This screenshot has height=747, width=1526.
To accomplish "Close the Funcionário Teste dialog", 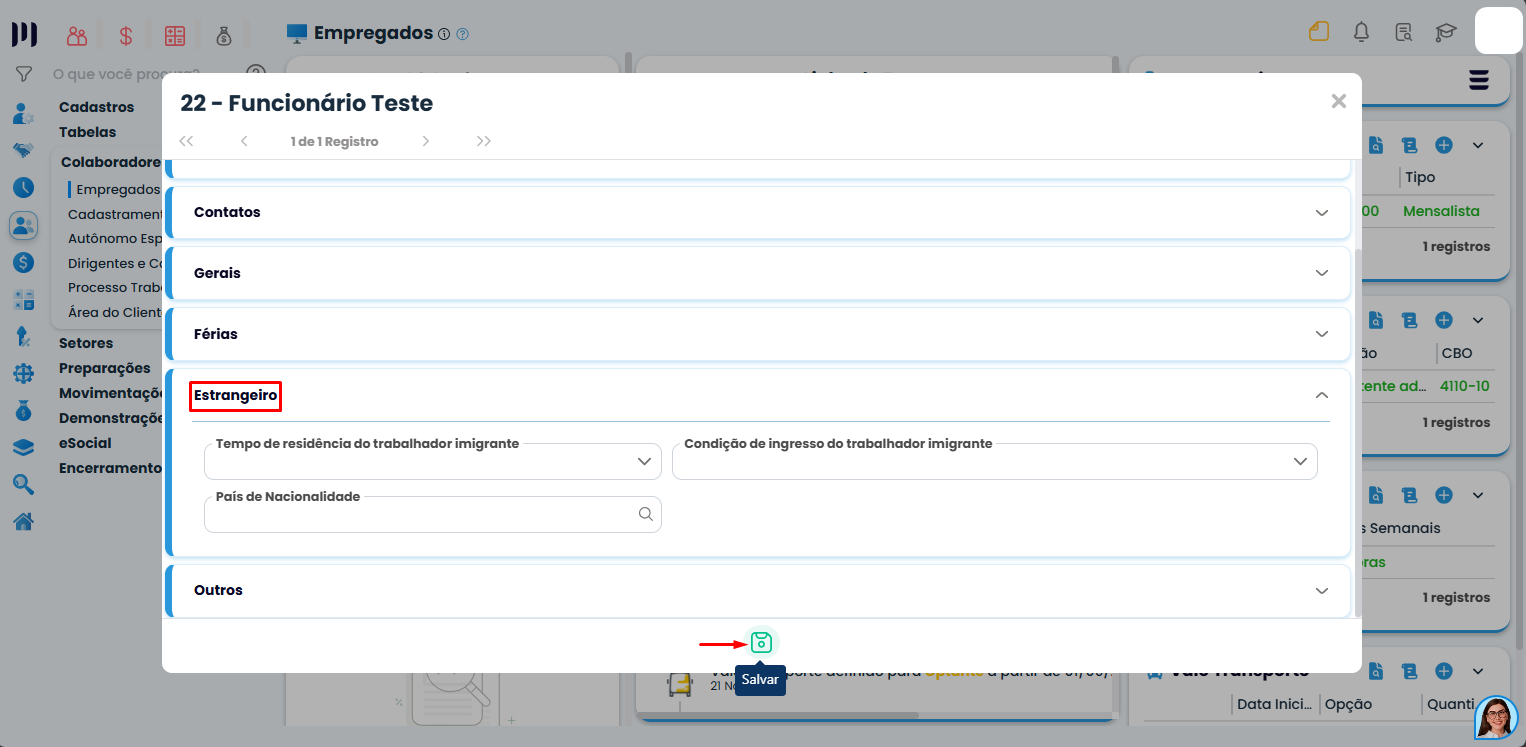I will [1339, 101].
